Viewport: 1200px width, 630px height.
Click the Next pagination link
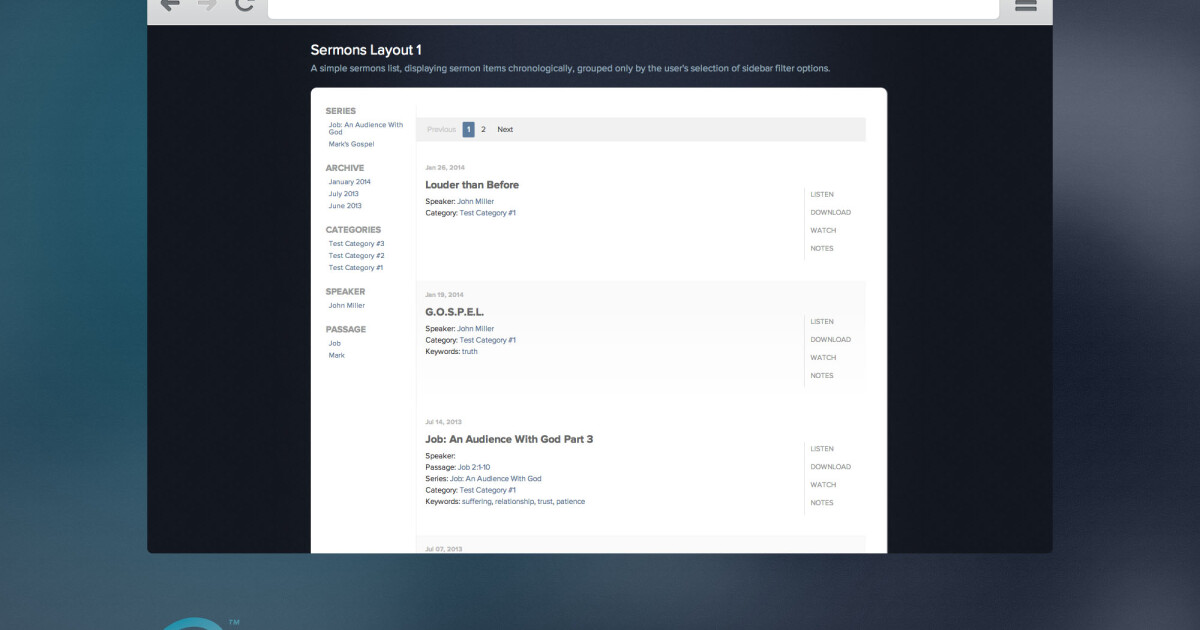505,129
